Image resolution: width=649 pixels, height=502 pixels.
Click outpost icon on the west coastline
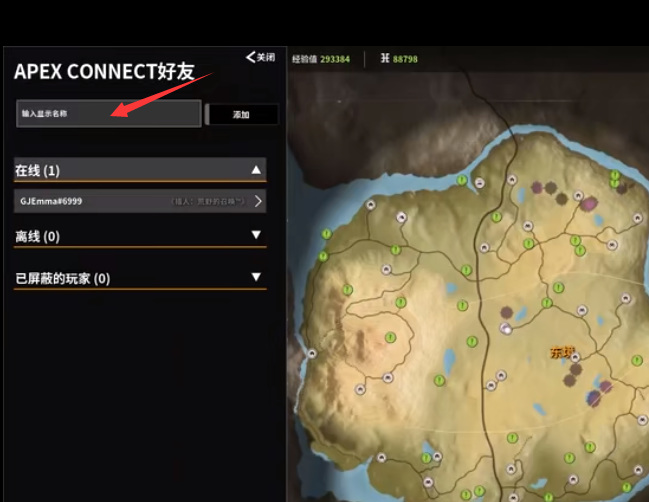pos(312,353)
